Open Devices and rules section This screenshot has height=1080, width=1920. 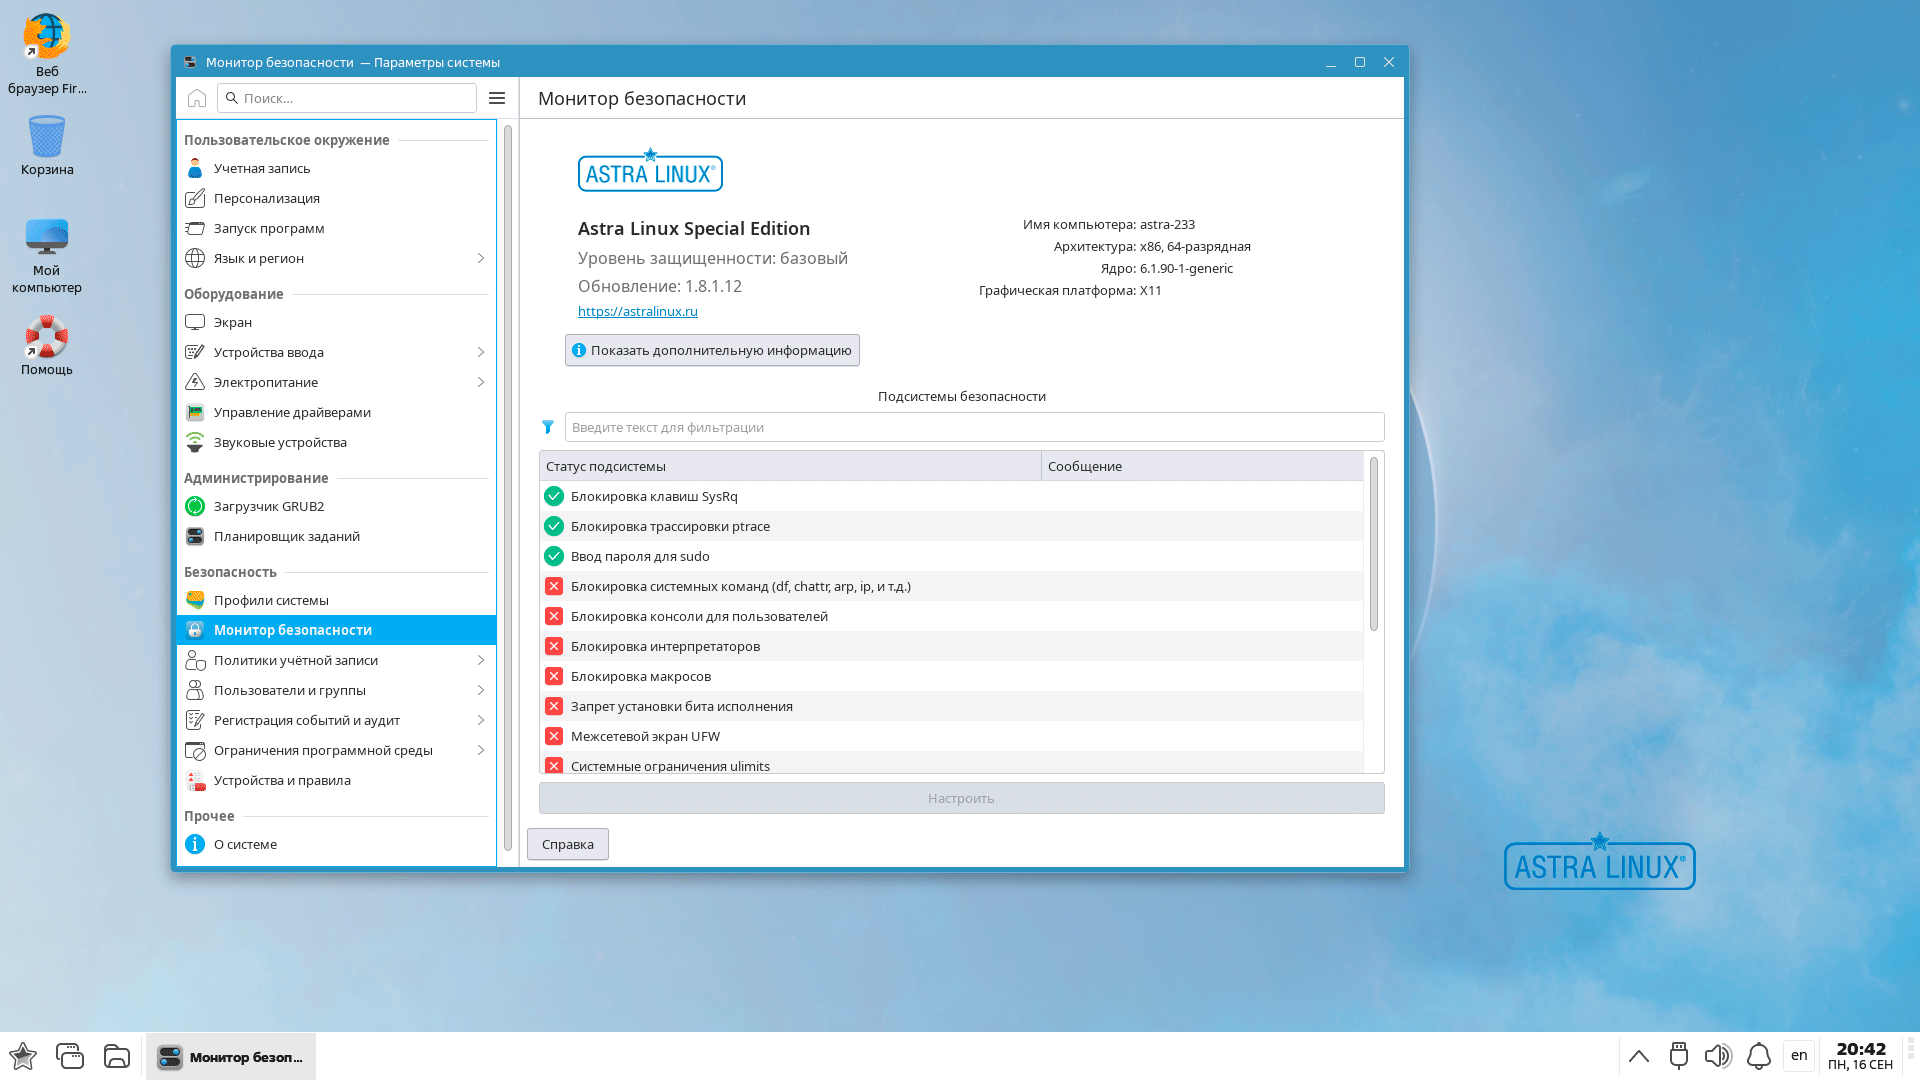[281, 780]
